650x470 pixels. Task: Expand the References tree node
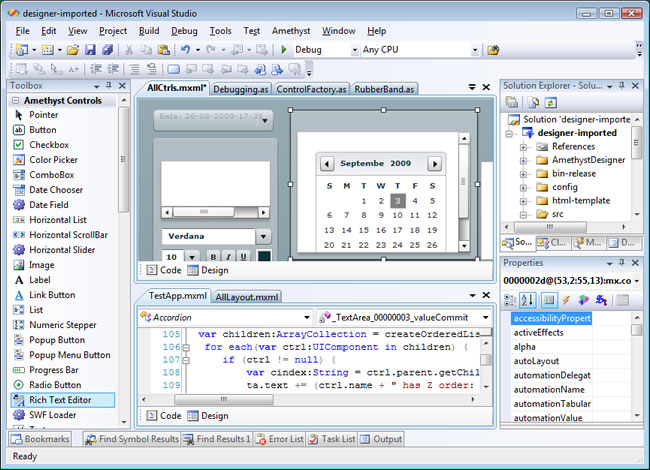[x=523, y=146]
